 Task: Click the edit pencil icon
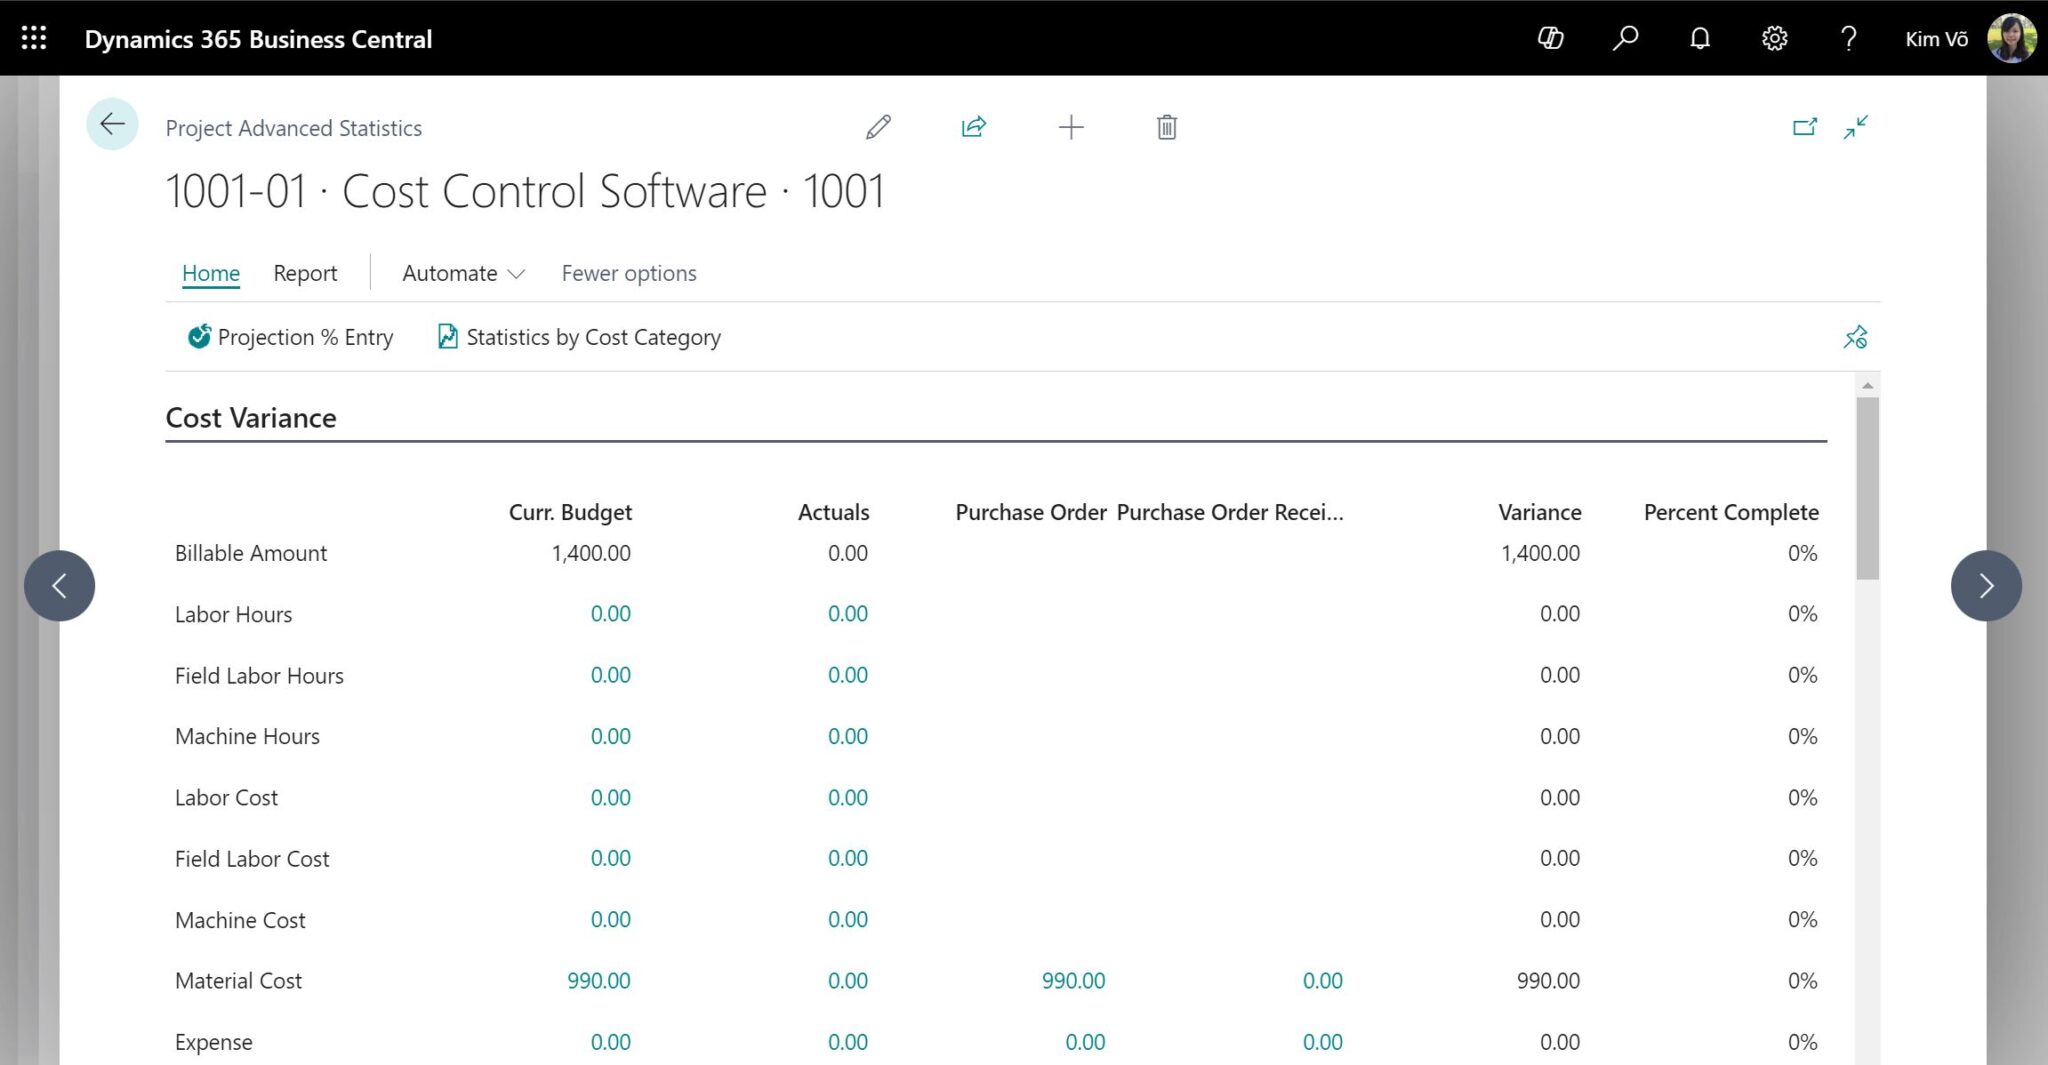click(878, 127)
